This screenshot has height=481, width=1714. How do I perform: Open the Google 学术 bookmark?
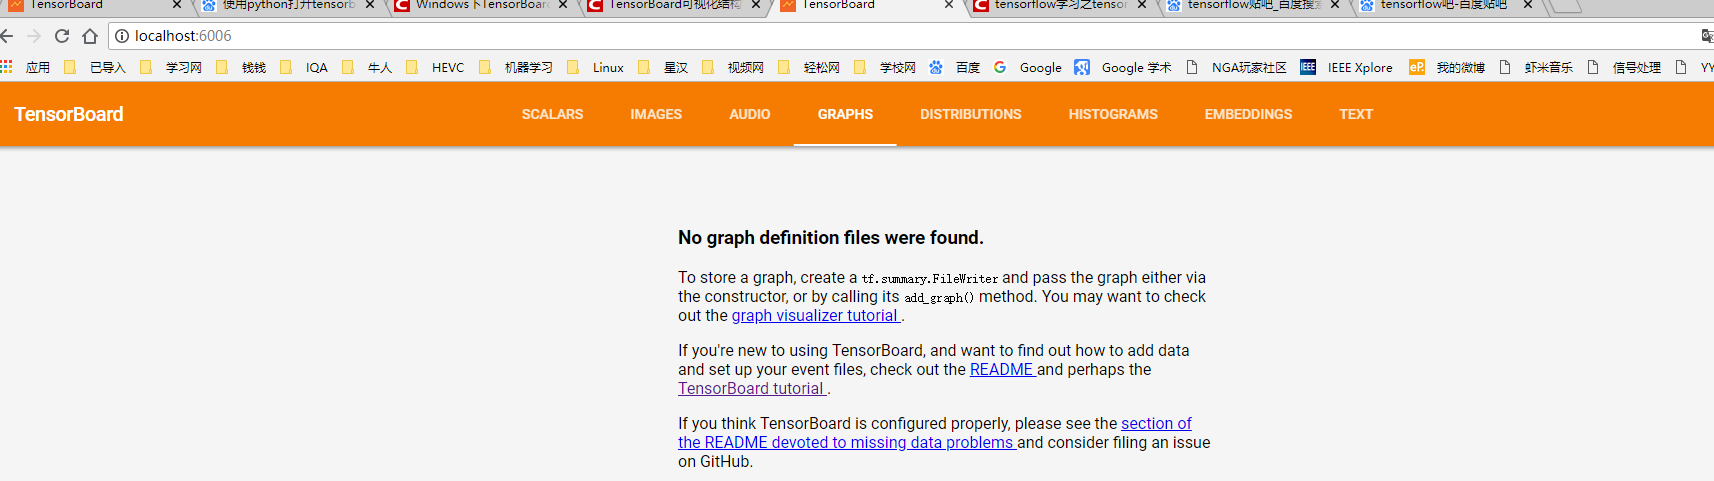click(1123, 67)
